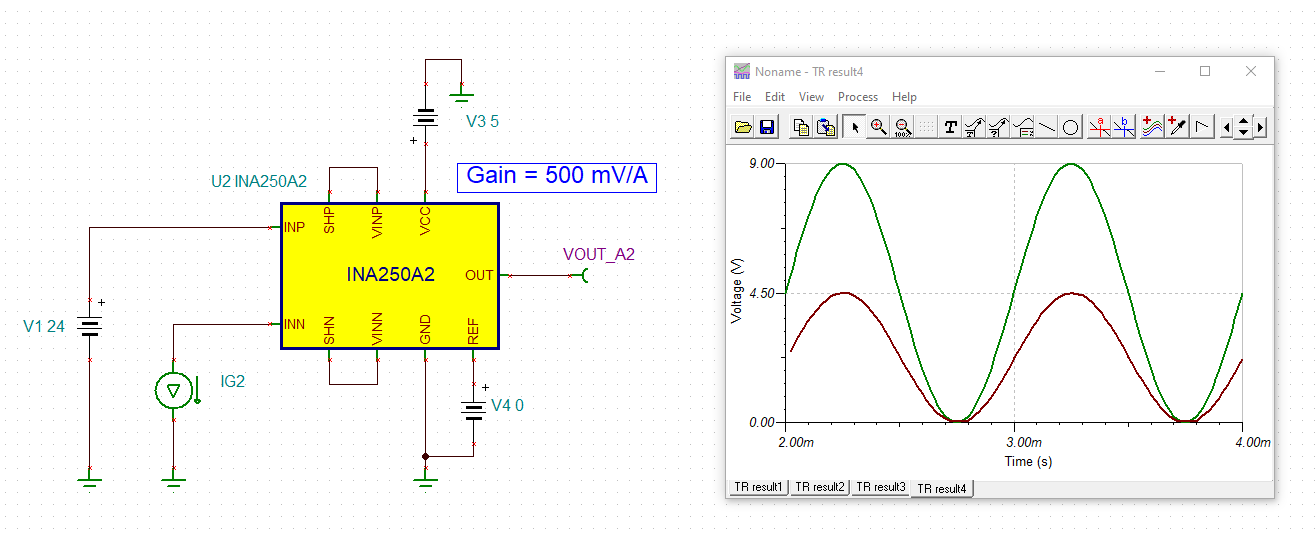1315x540 pixels.
Task: Minimize the TR result4 window
Action: 1160,72
